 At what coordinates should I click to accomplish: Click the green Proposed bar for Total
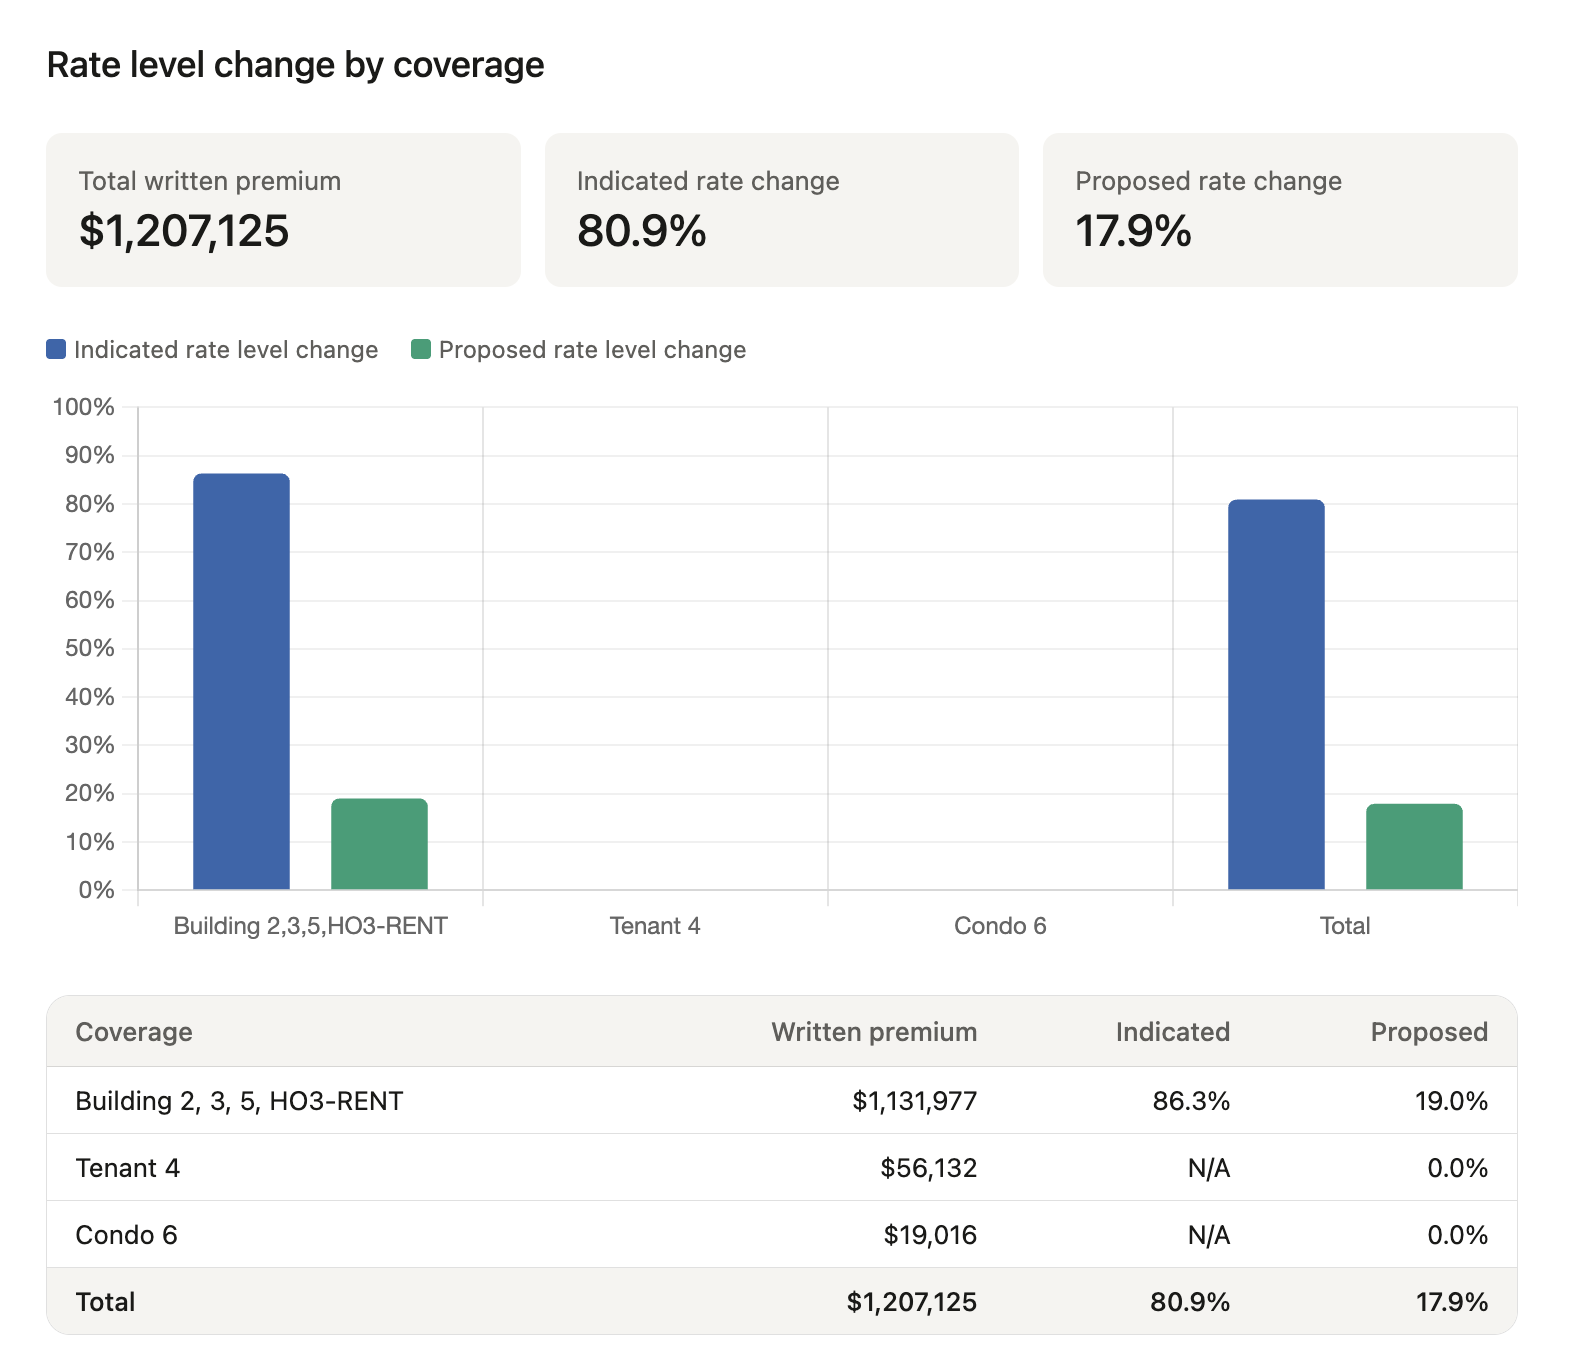coord(1414,846)
